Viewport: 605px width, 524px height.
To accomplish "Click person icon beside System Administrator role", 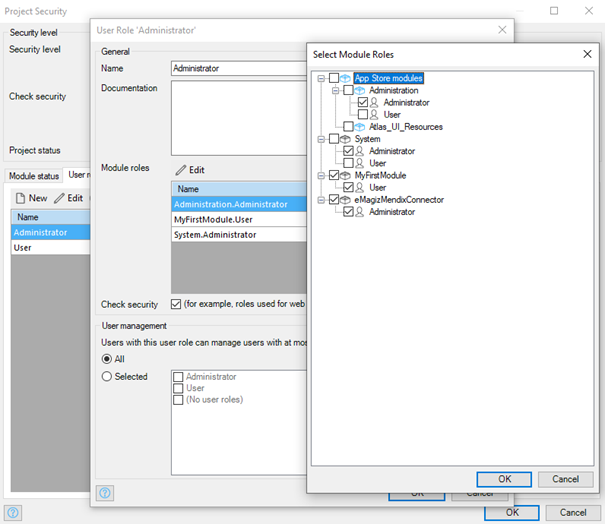I will (360, 151).
